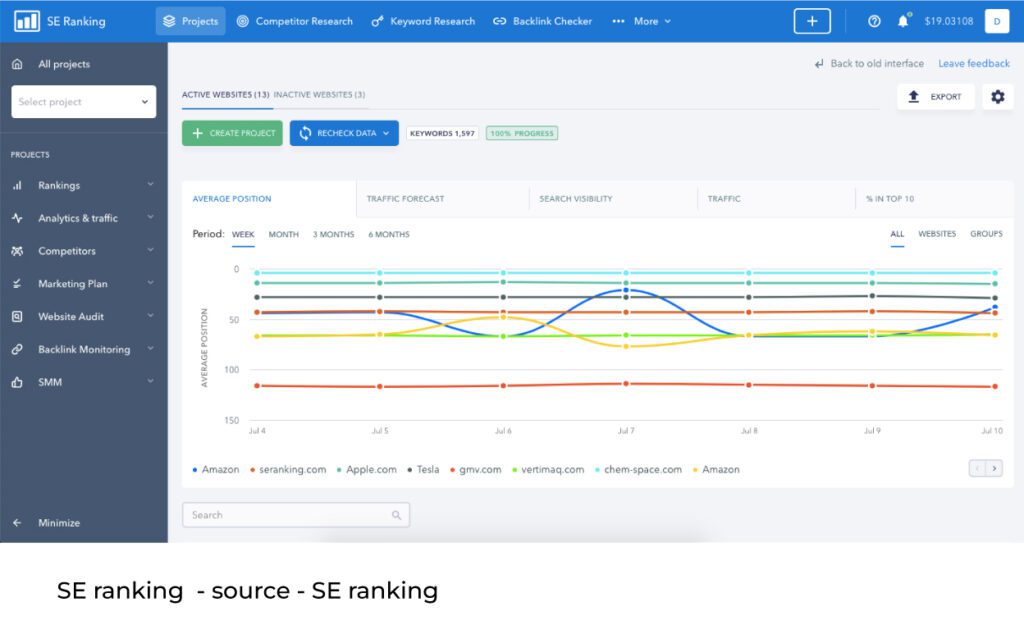Open All projects in sidebar

coord(64,64)
